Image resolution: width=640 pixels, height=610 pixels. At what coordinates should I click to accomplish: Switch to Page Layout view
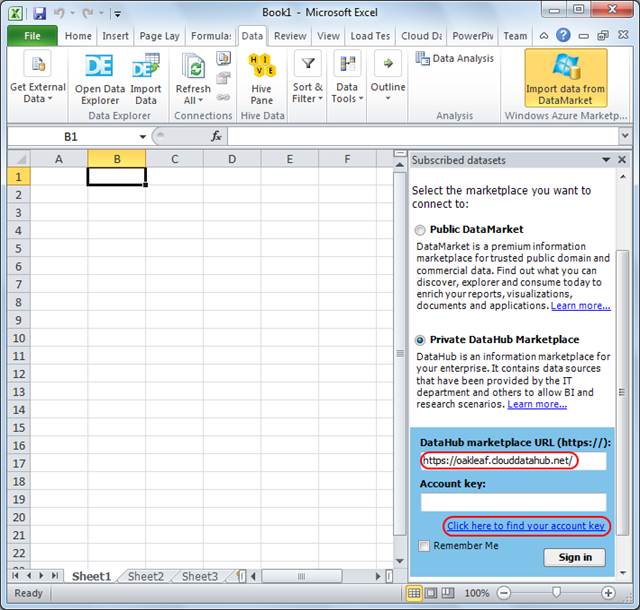point(431,593)
